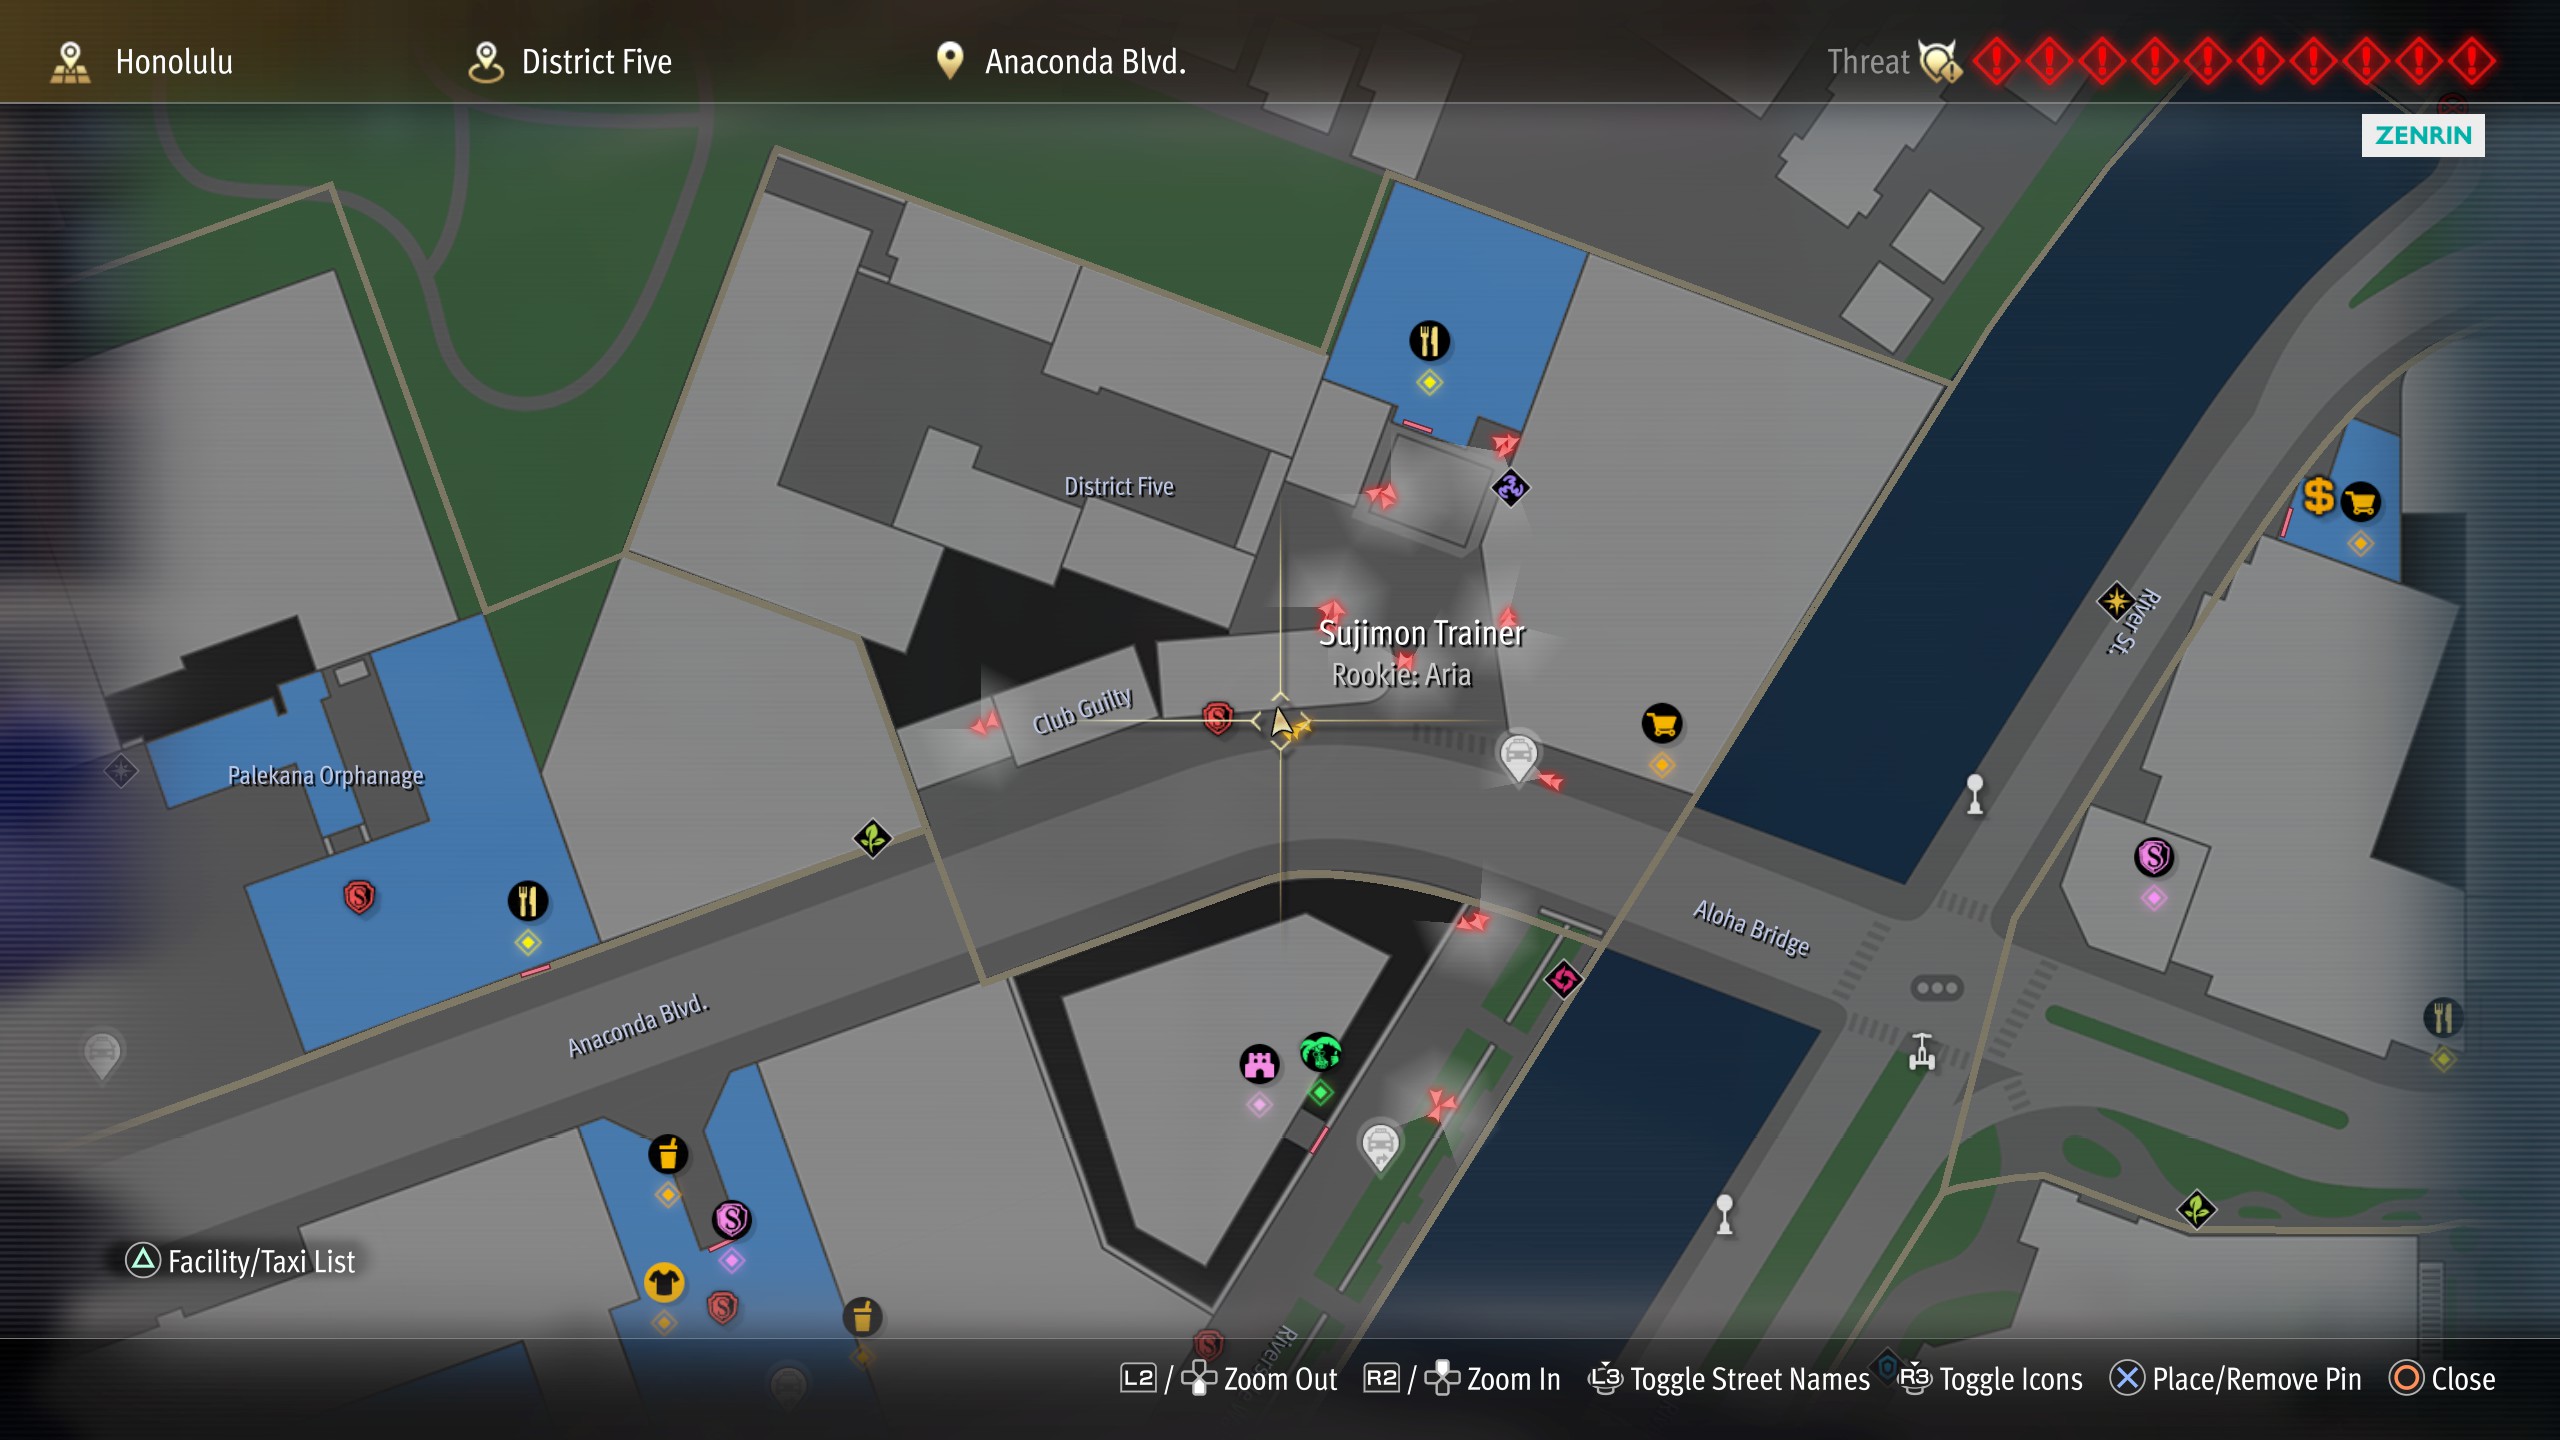Click the purple spiral icon near District Five
Screen dimensions: 2560x1440
coord(1510,488)
